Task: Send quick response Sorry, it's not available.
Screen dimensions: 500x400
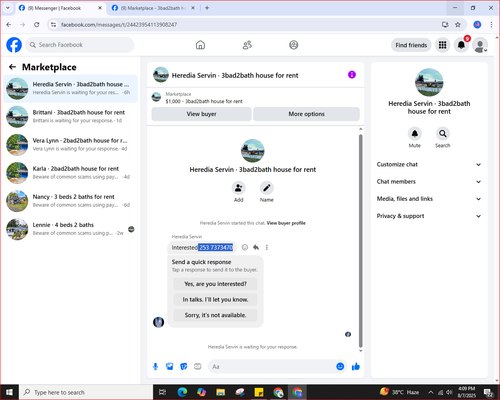Action: coord(215,315)
